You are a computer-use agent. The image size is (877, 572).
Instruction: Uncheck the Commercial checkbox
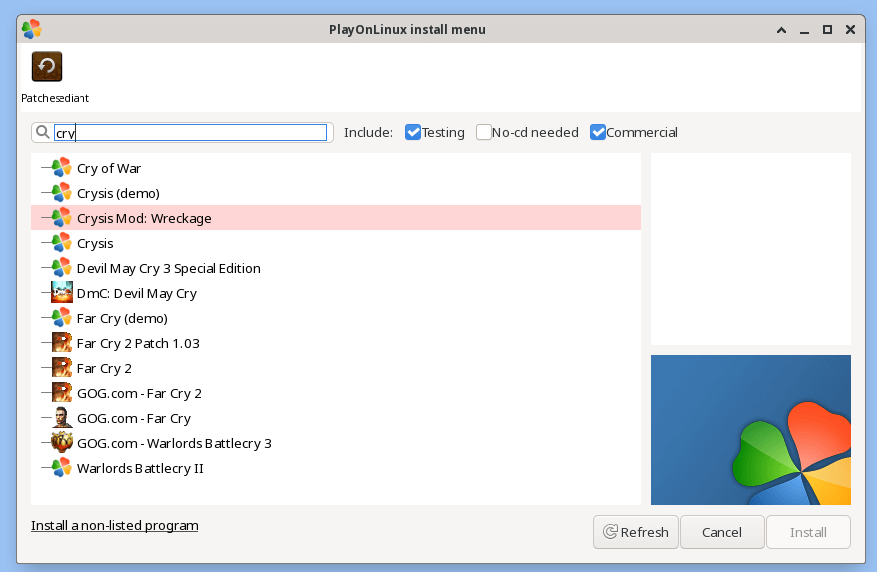click(x=598, y=133)
